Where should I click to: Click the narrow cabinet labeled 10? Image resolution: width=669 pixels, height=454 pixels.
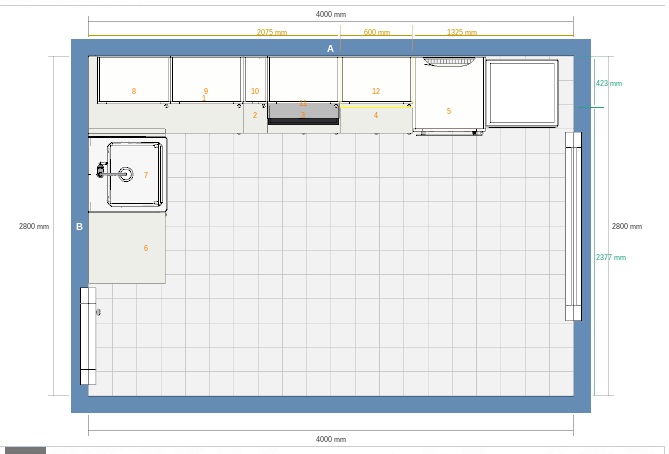255,80
